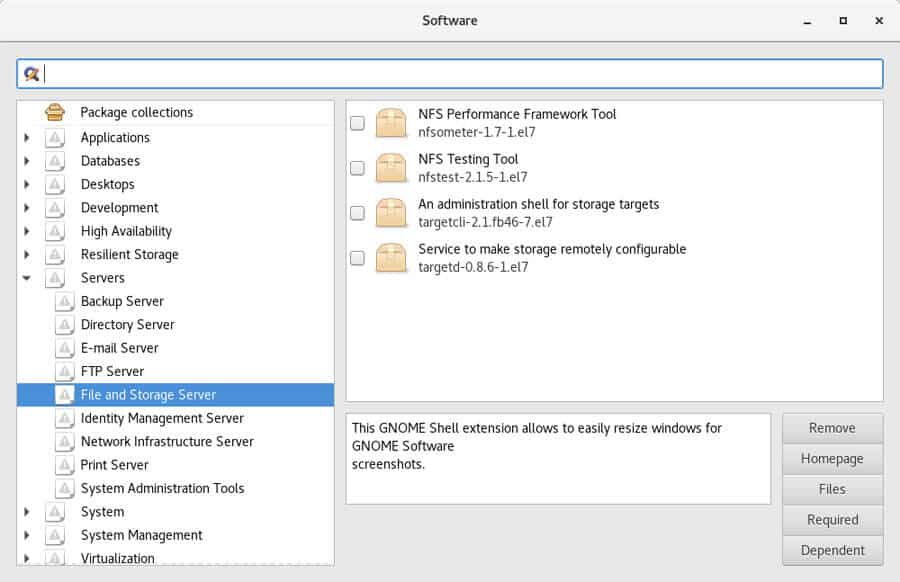This screenshot has width=900, height=582.
Task: Click the Development category icon
Action: click(x=55, y=208)
